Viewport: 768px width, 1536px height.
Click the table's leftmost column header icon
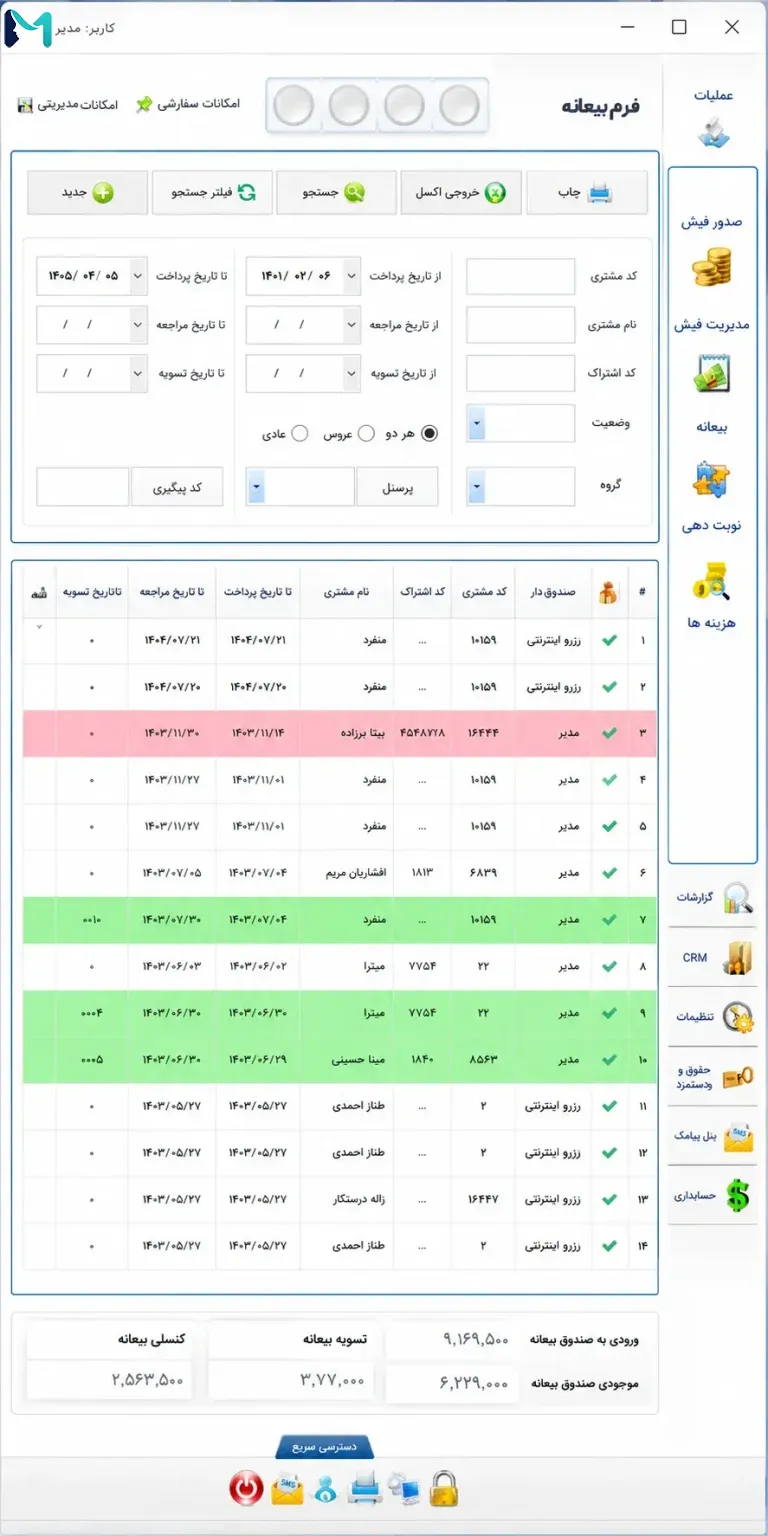pyautogui.click(x=39, y=593)
